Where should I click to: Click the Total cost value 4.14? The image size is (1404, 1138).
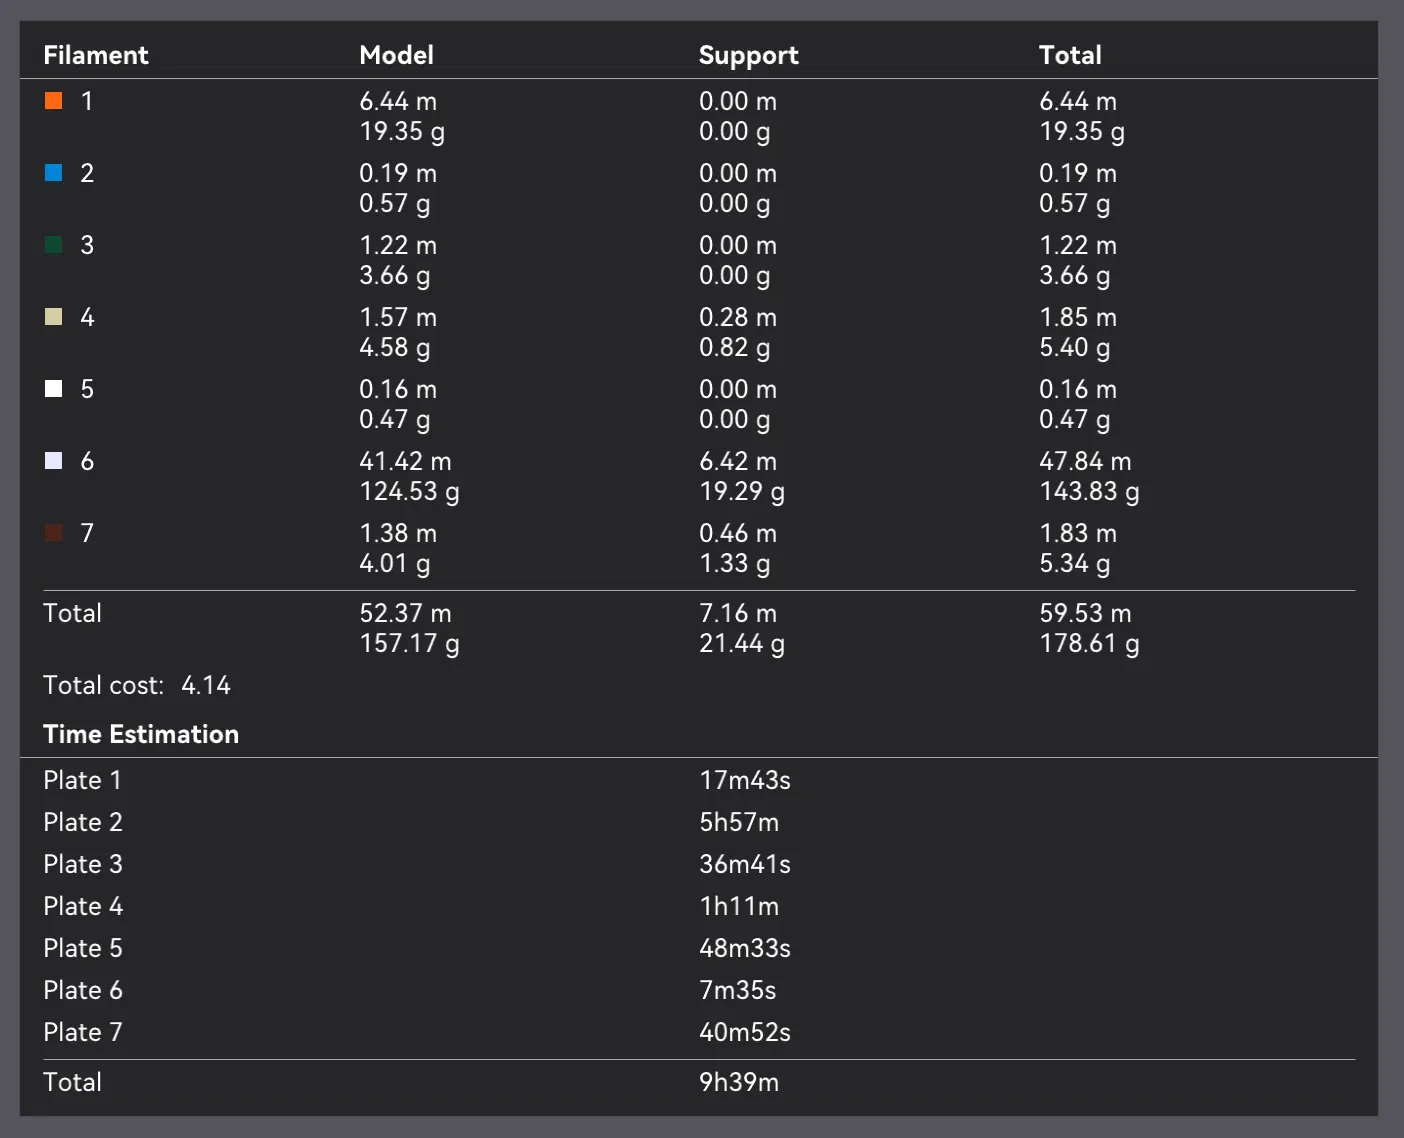[x=206, y=685]
